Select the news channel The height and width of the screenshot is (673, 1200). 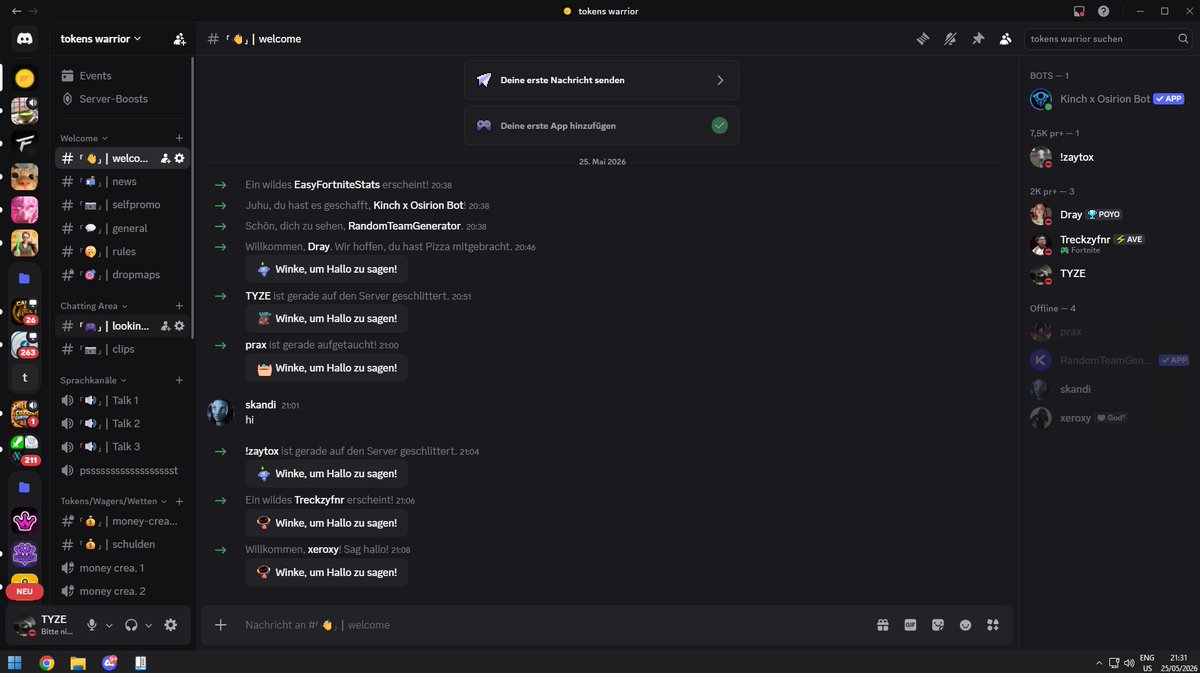point(124,182)
